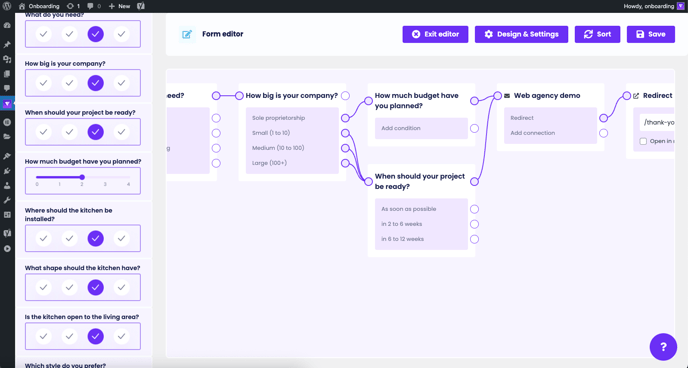Open Users icon in sidebar
This screenshot has height=368, width=688.
point(7,186)
